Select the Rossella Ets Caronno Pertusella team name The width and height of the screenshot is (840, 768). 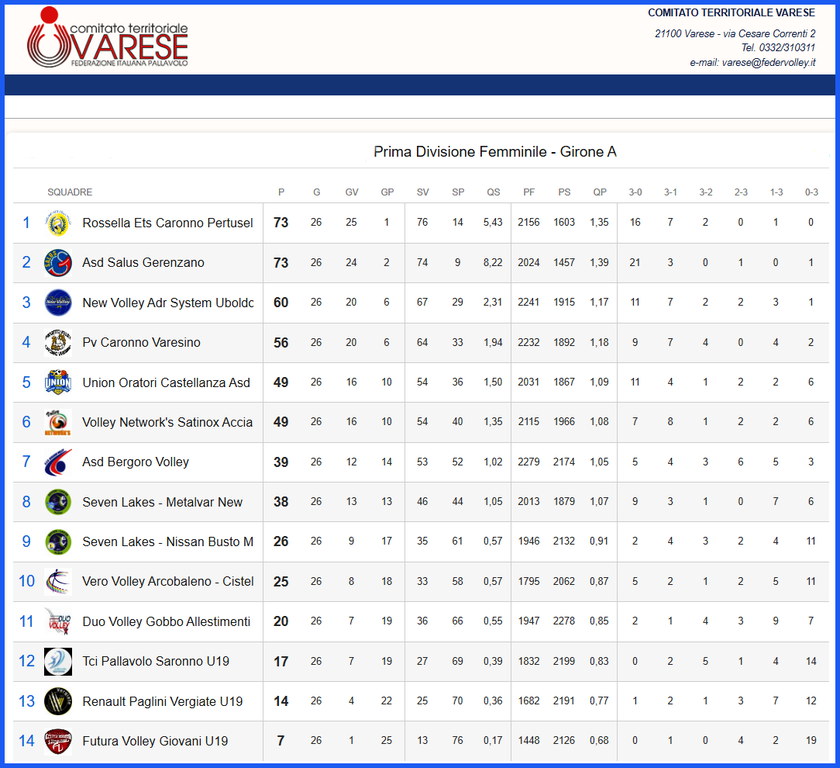point(168,223)
